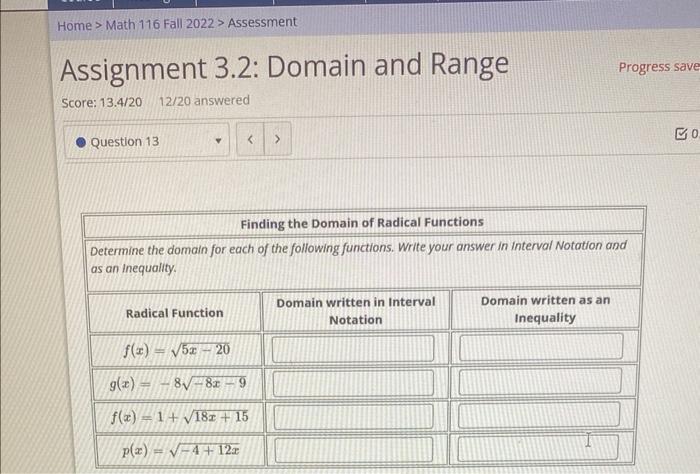This screenshot has height=474, width=700.
Task: Click inequality field for p(x) row
Action: tap(538, 448)
